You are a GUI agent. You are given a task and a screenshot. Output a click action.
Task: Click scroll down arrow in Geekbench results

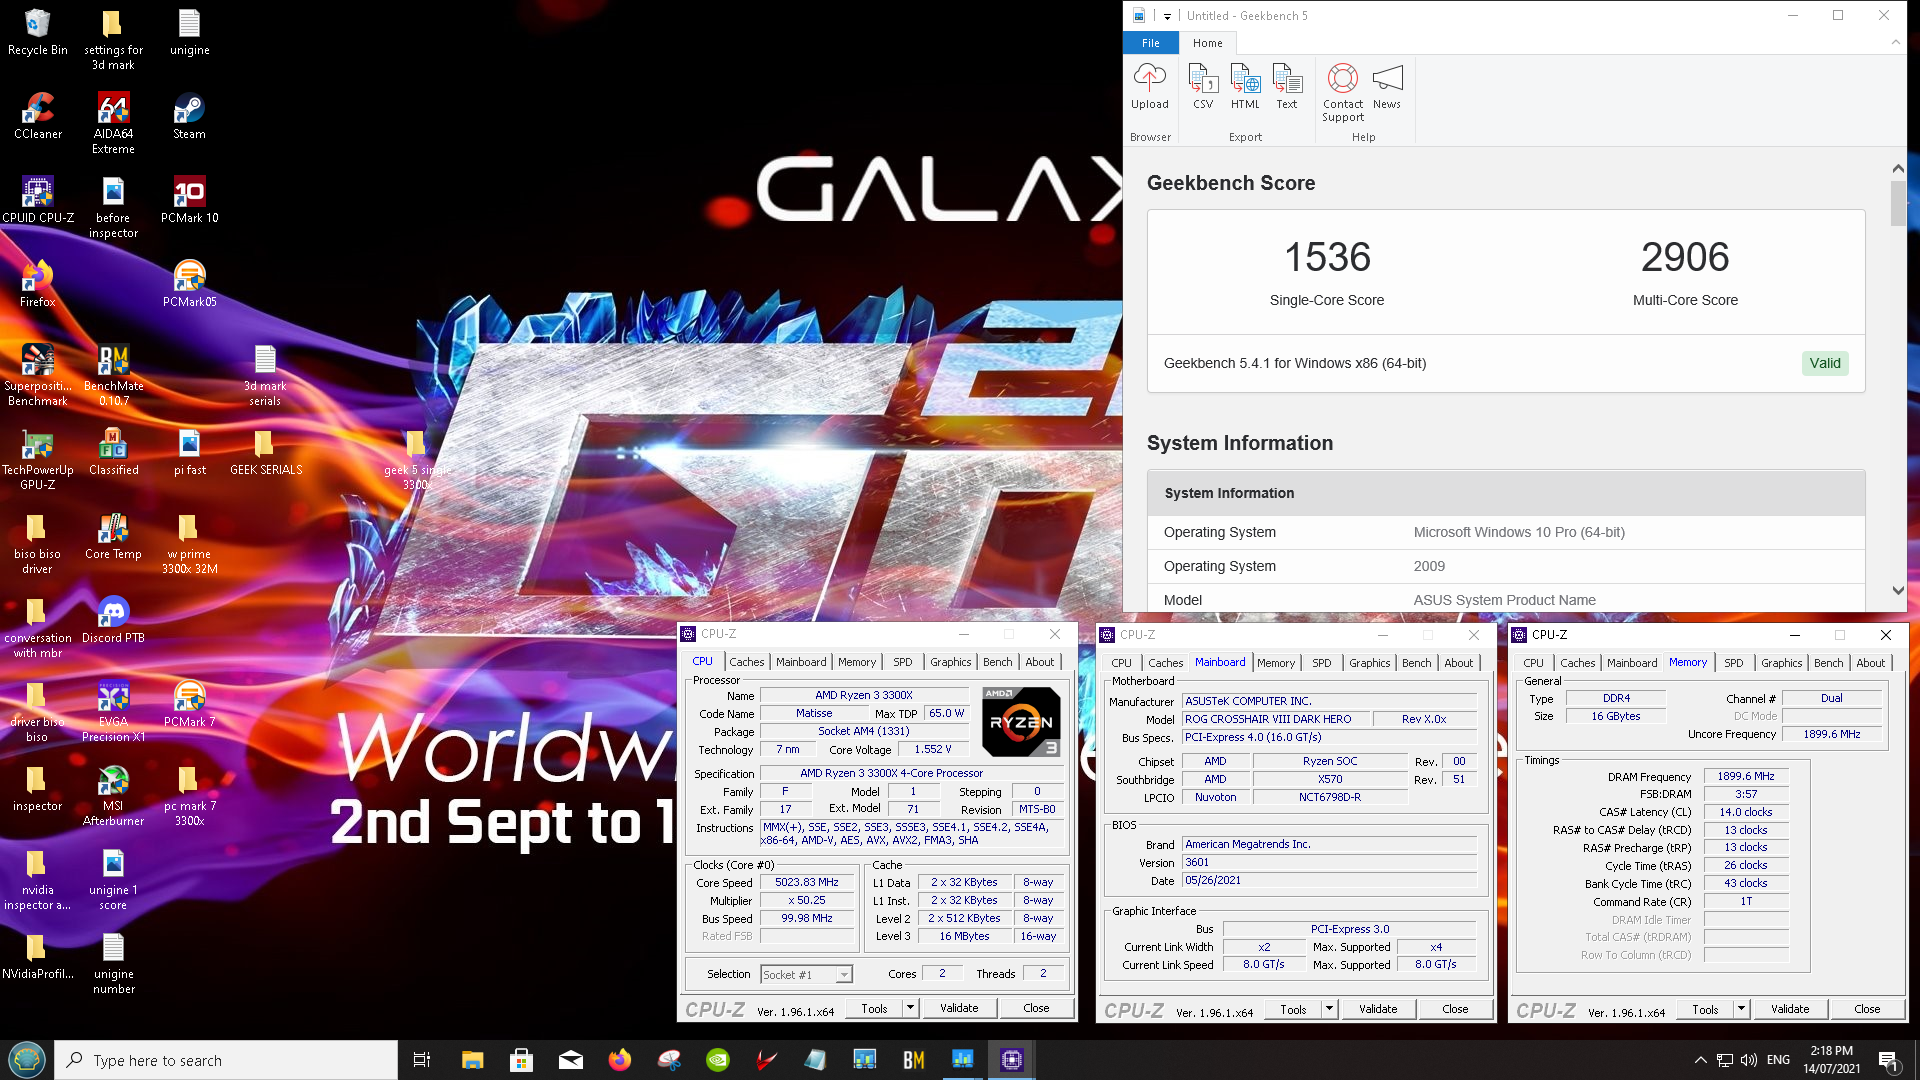[1898, 591]
